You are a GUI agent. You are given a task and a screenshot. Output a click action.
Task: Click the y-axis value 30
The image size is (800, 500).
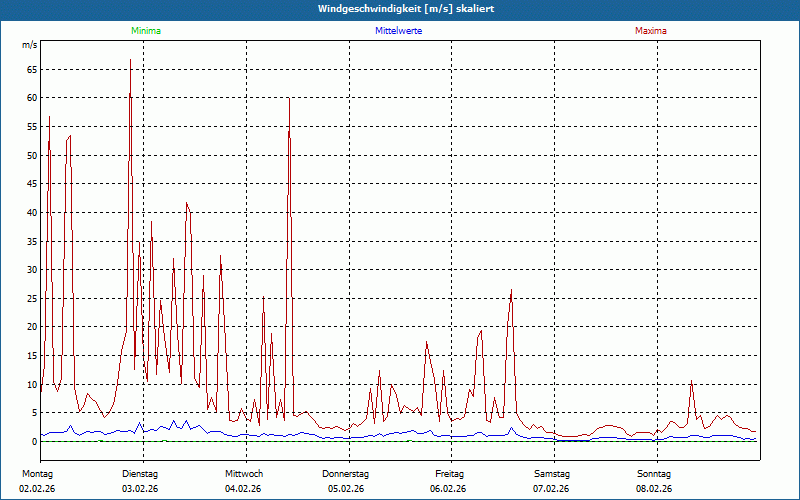[x=31, y=270]
